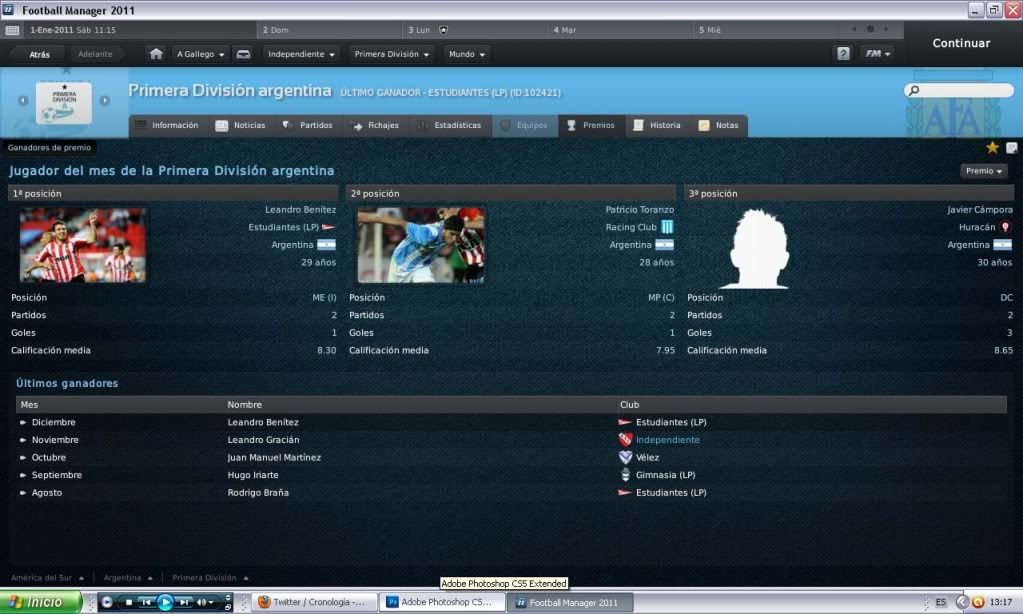Open the Independiente club link
This screenshot has height=614, width=1023.
pos(668,440)
